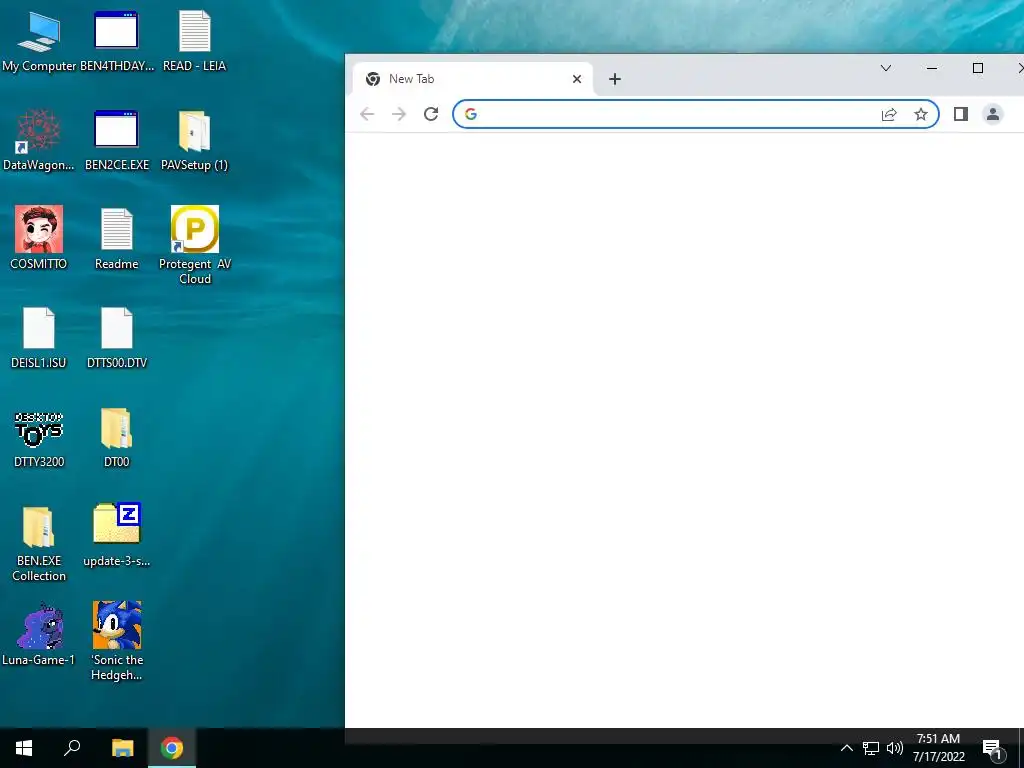Show hidden tray icons chevron

[x=846, y=748]
